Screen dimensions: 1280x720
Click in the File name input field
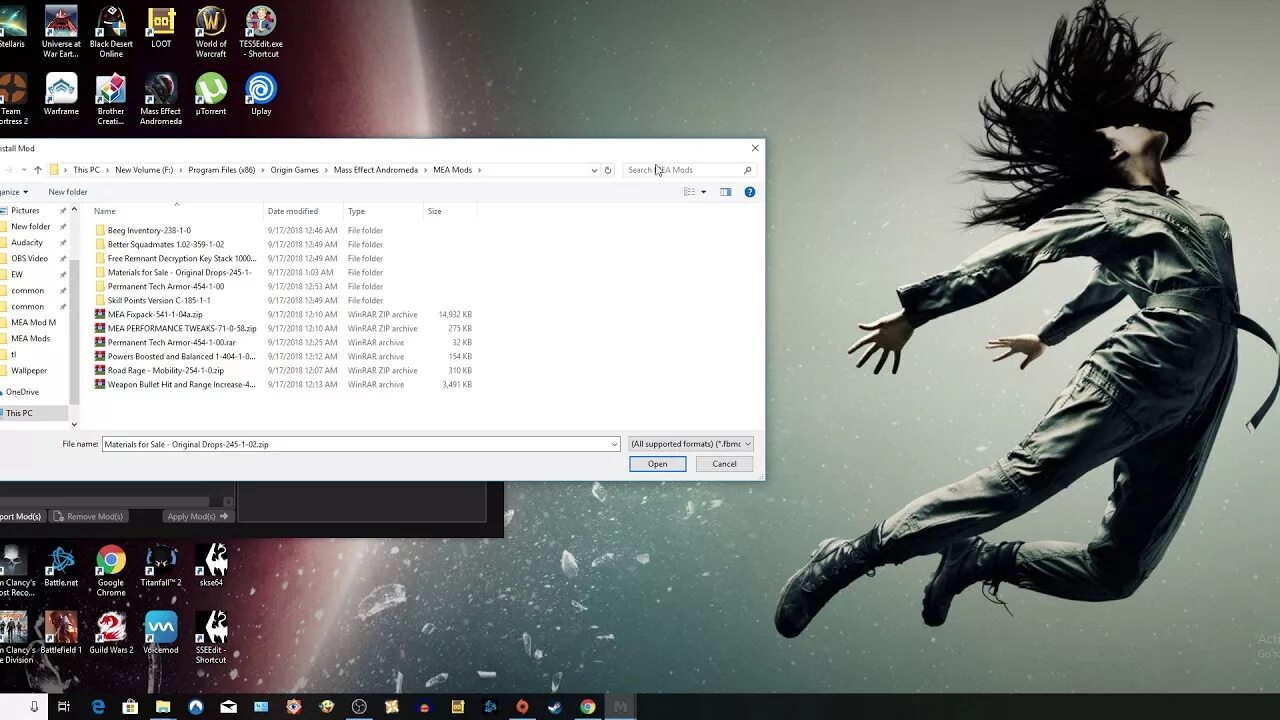click(356, 444)
